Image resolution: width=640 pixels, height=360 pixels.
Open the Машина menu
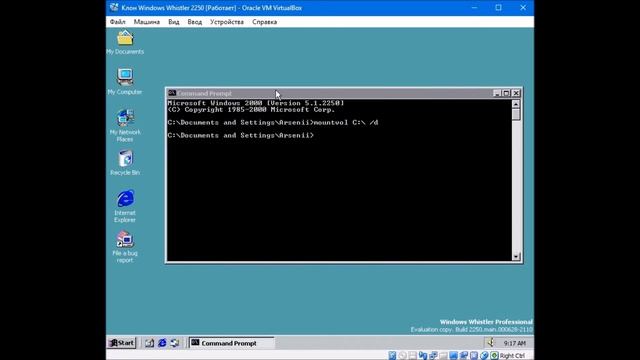tap(147, 22)
